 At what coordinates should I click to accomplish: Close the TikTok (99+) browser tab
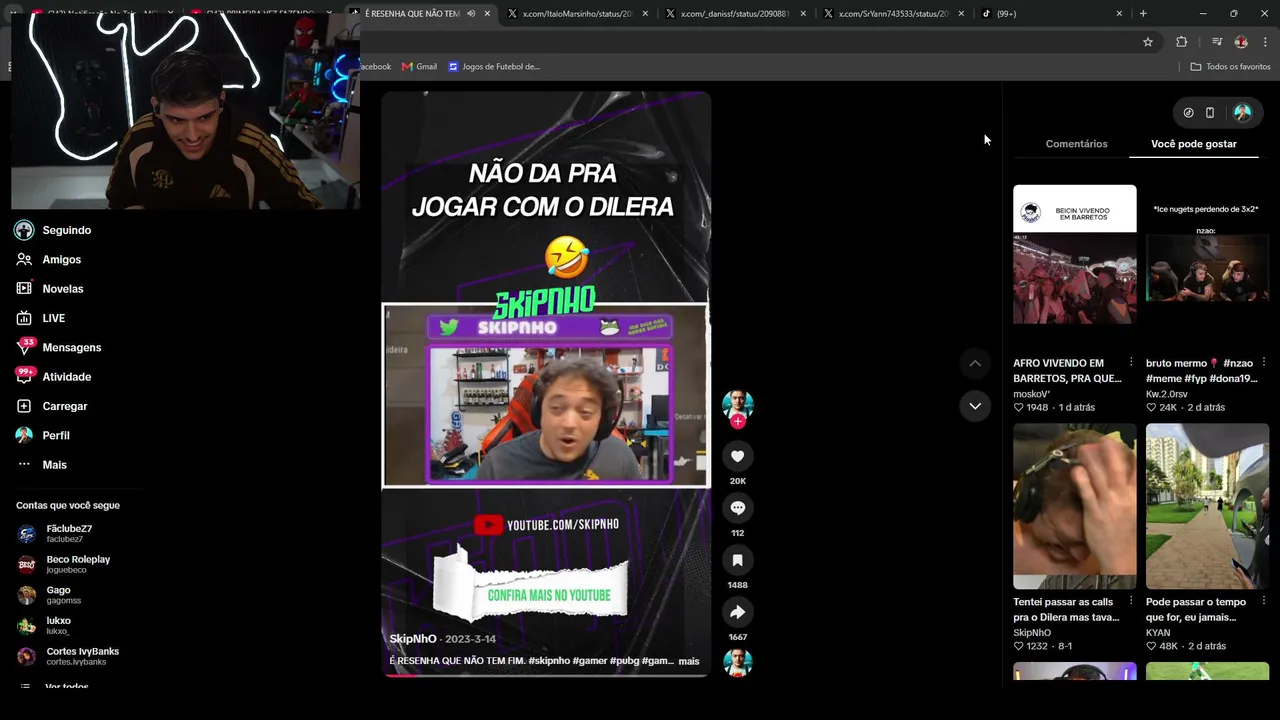pyautogui.click(x=1119, y=14)
